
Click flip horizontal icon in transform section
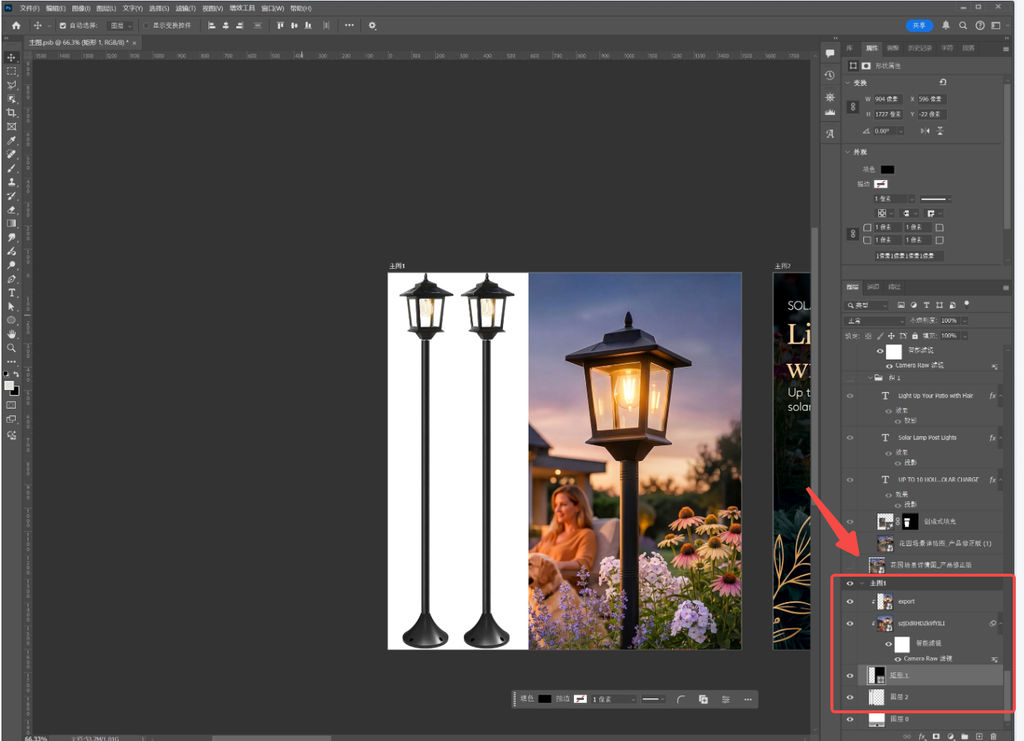point(925,131)
